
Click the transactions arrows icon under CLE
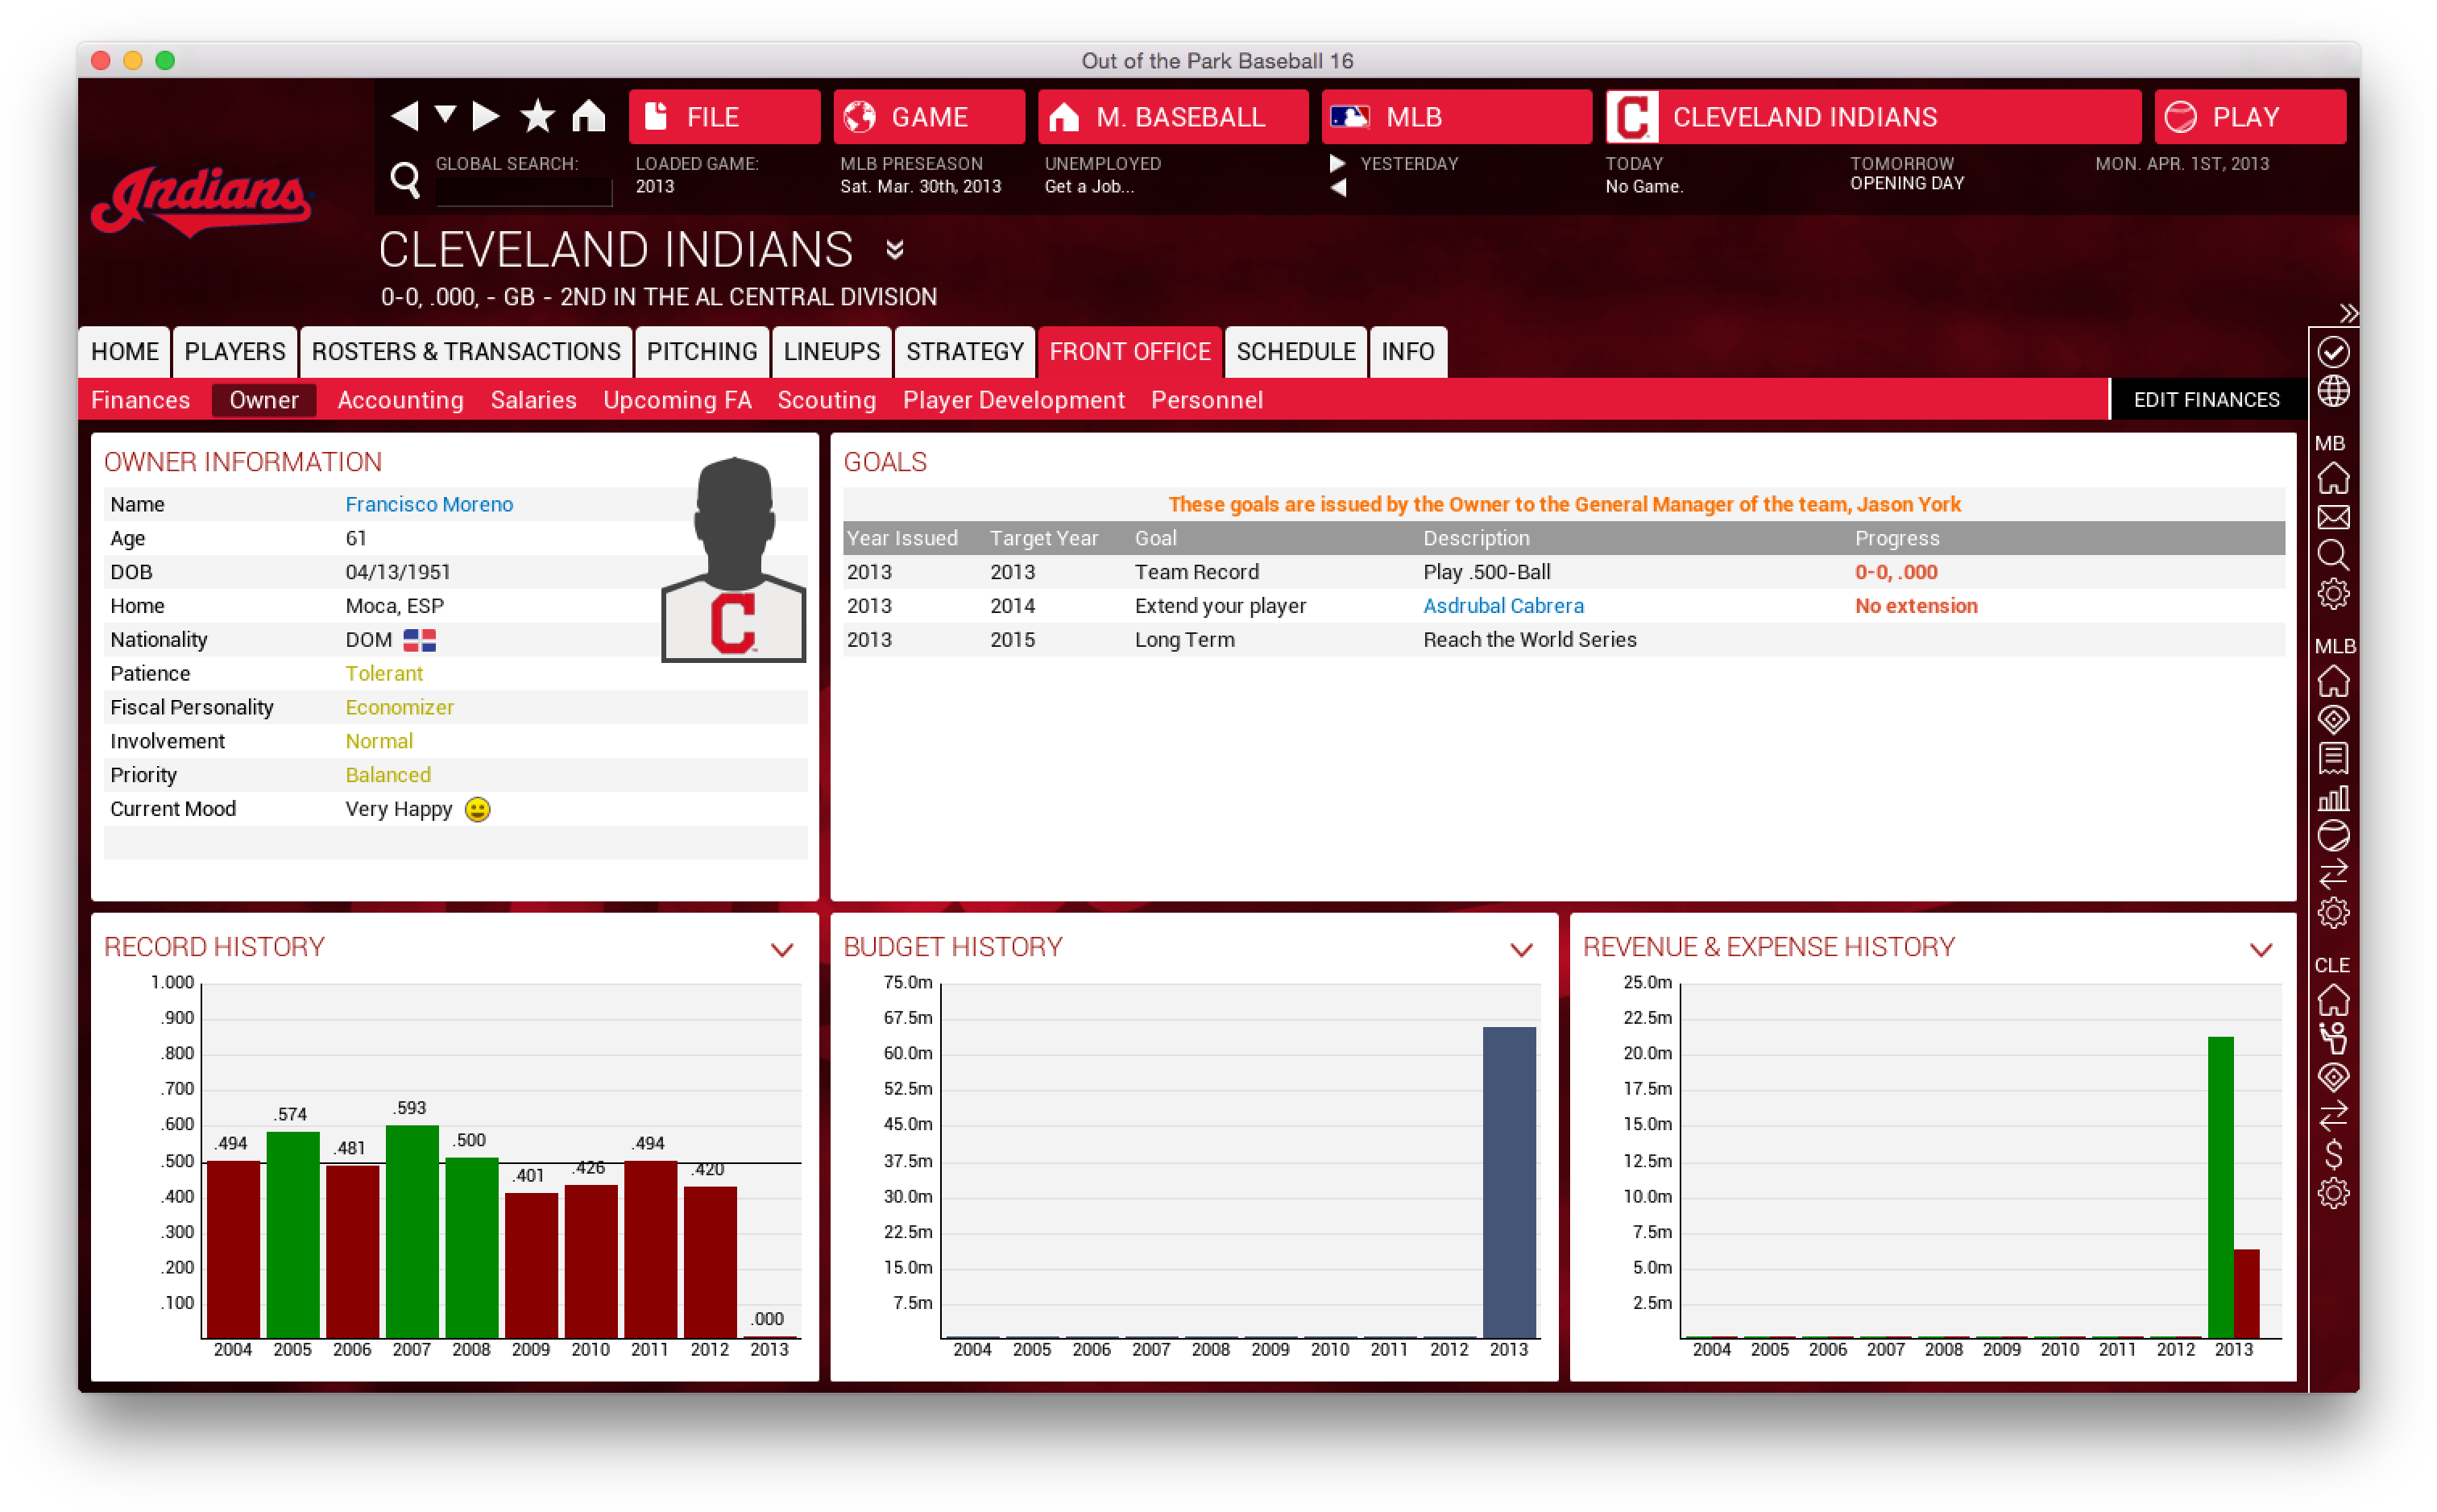[2332, 1115]
